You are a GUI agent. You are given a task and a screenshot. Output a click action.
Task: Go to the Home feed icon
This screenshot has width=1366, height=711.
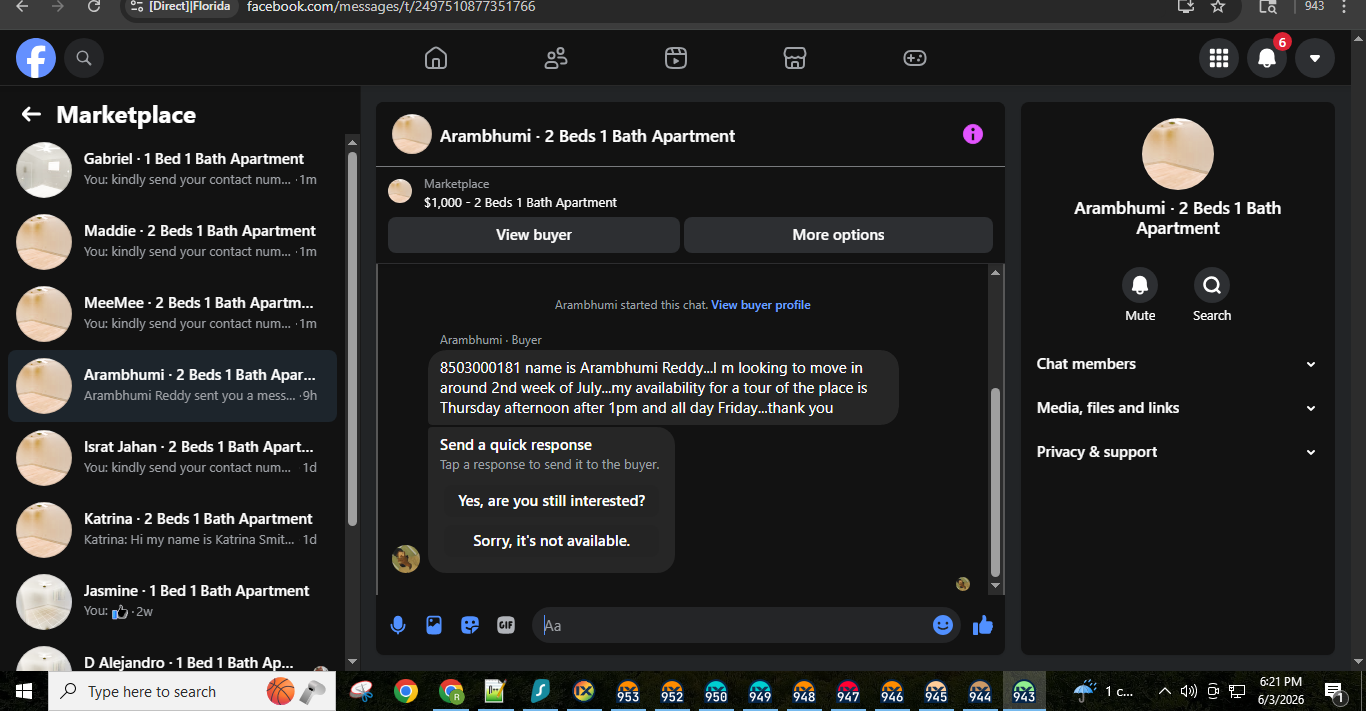pyautogui.click(x=436, y=58)
